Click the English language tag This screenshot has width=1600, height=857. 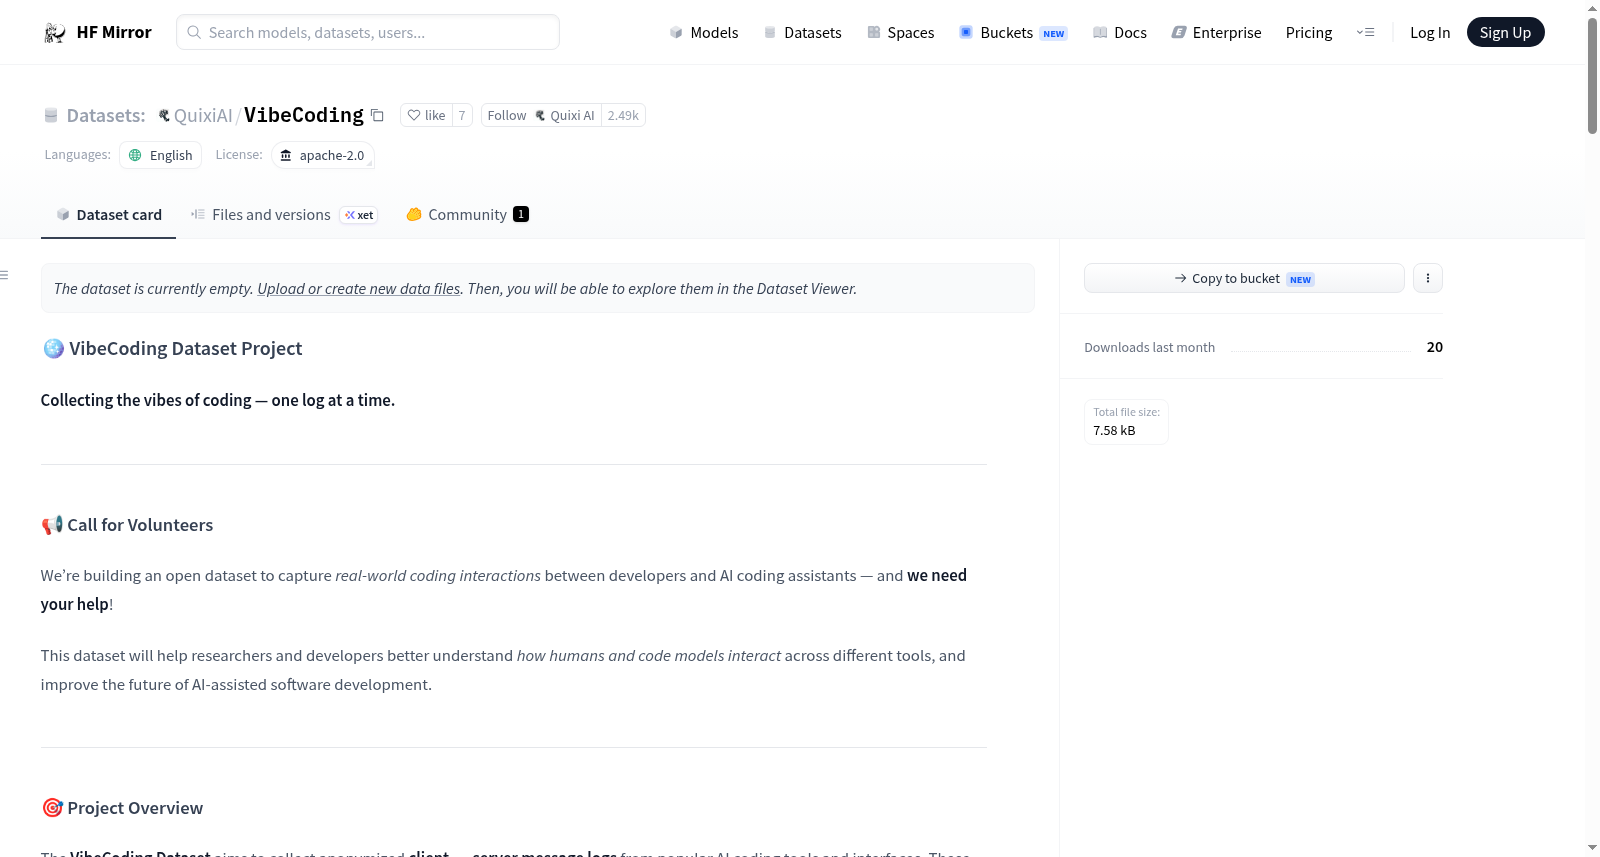[x=160, y=155]
